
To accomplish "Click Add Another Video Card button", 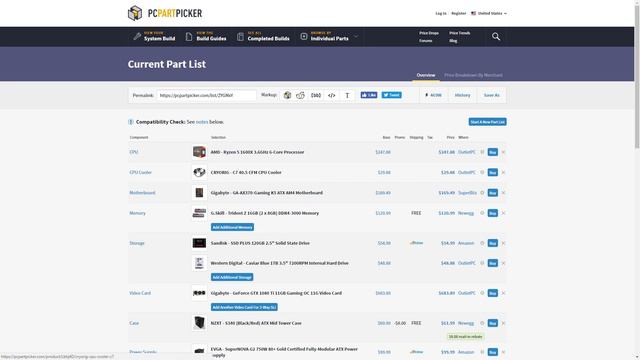I will 244,307.
